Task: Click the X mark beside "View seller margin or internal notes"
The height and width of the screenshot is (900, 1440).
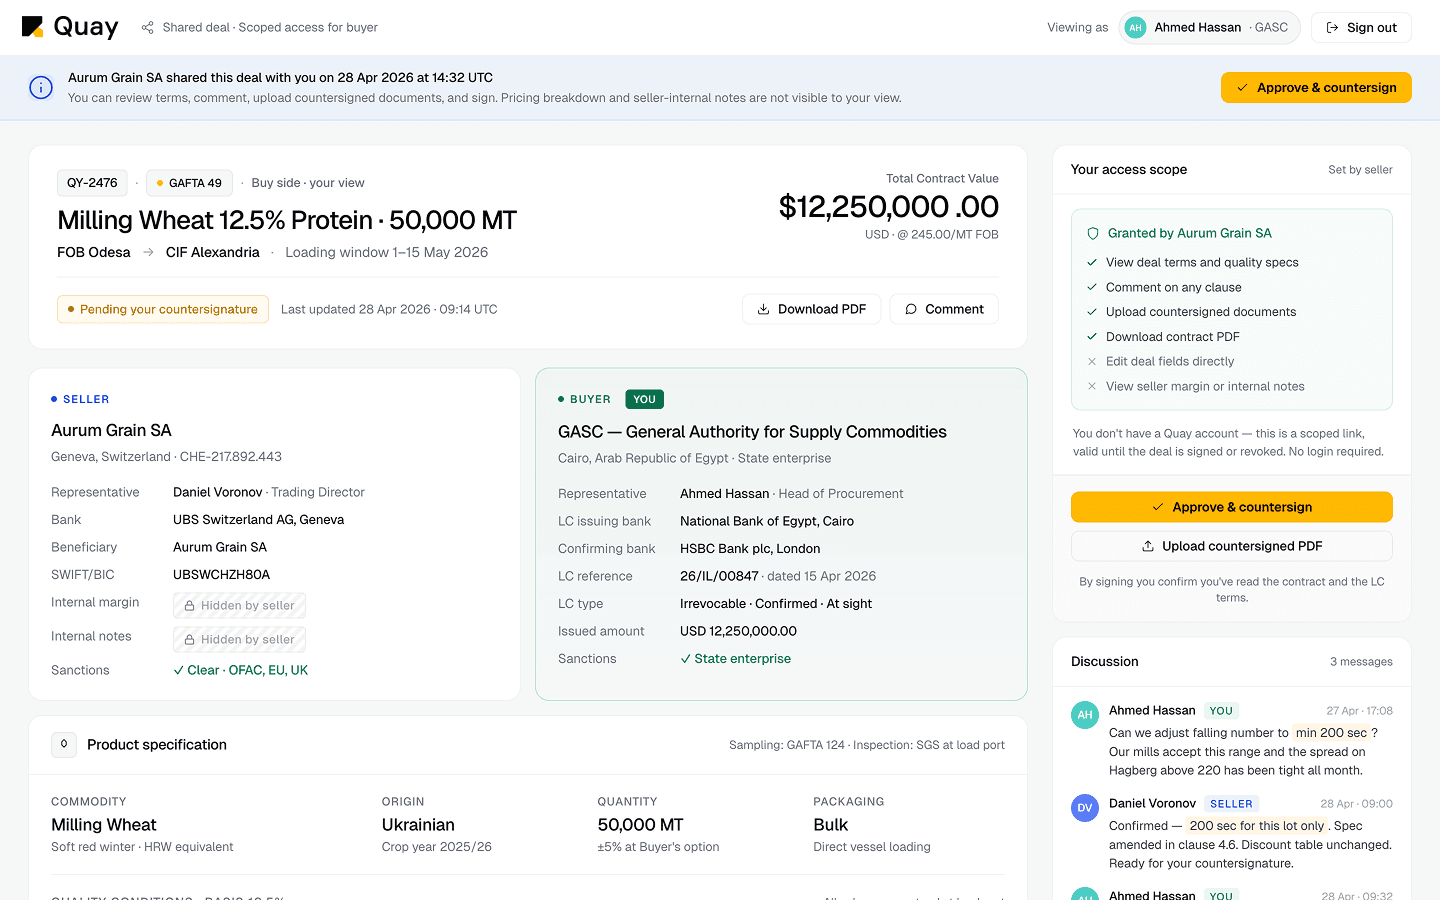Action: click(x=1092, y=387)
